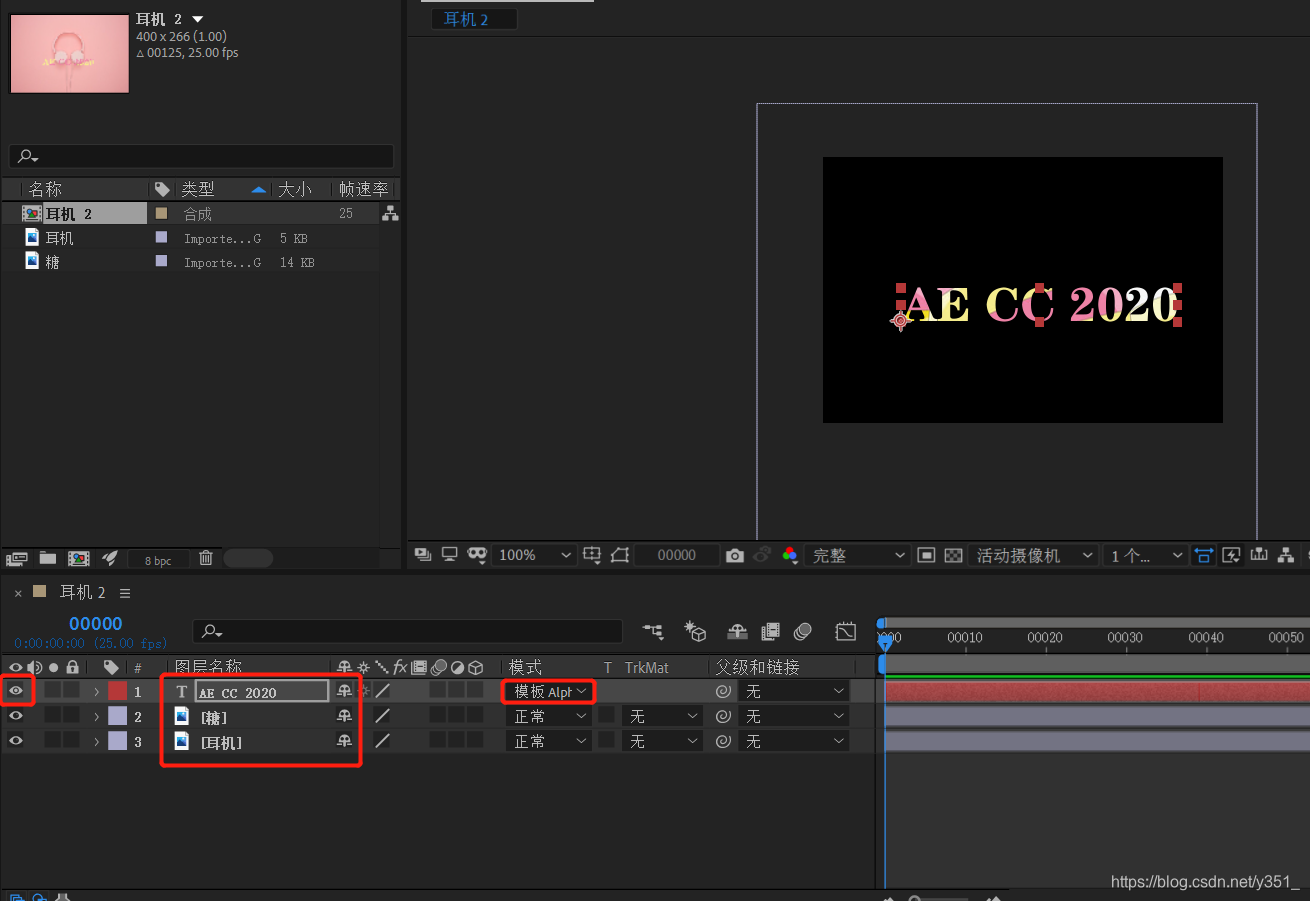Click the timeline layer search field
The width and height of the screenshot is (1310, 901).
coord(408,631)
